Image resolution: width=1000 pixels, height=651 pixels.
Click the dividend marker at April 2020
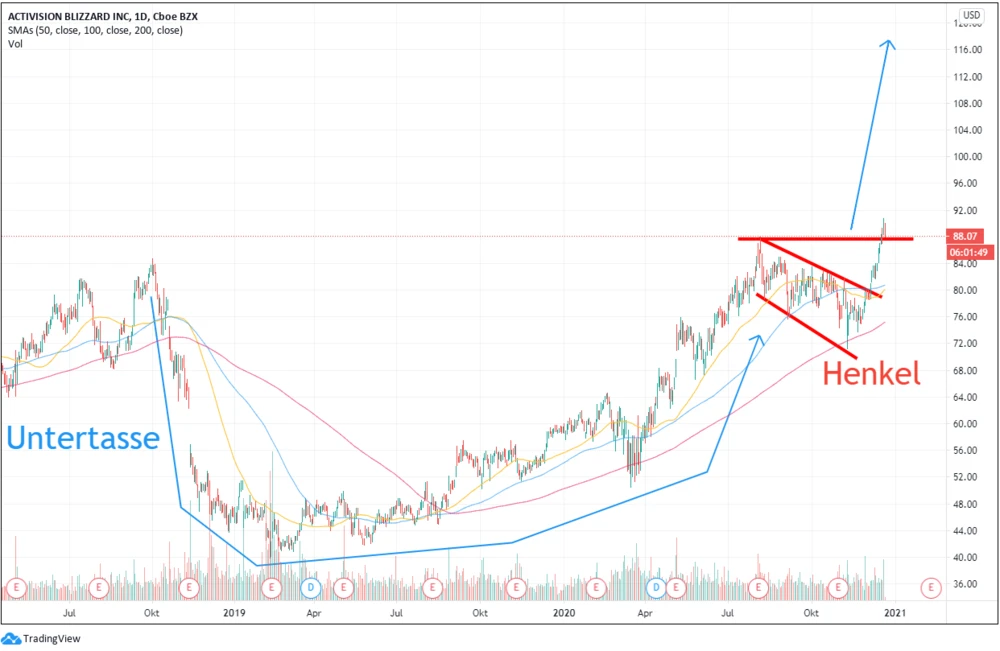click(656, 586)
